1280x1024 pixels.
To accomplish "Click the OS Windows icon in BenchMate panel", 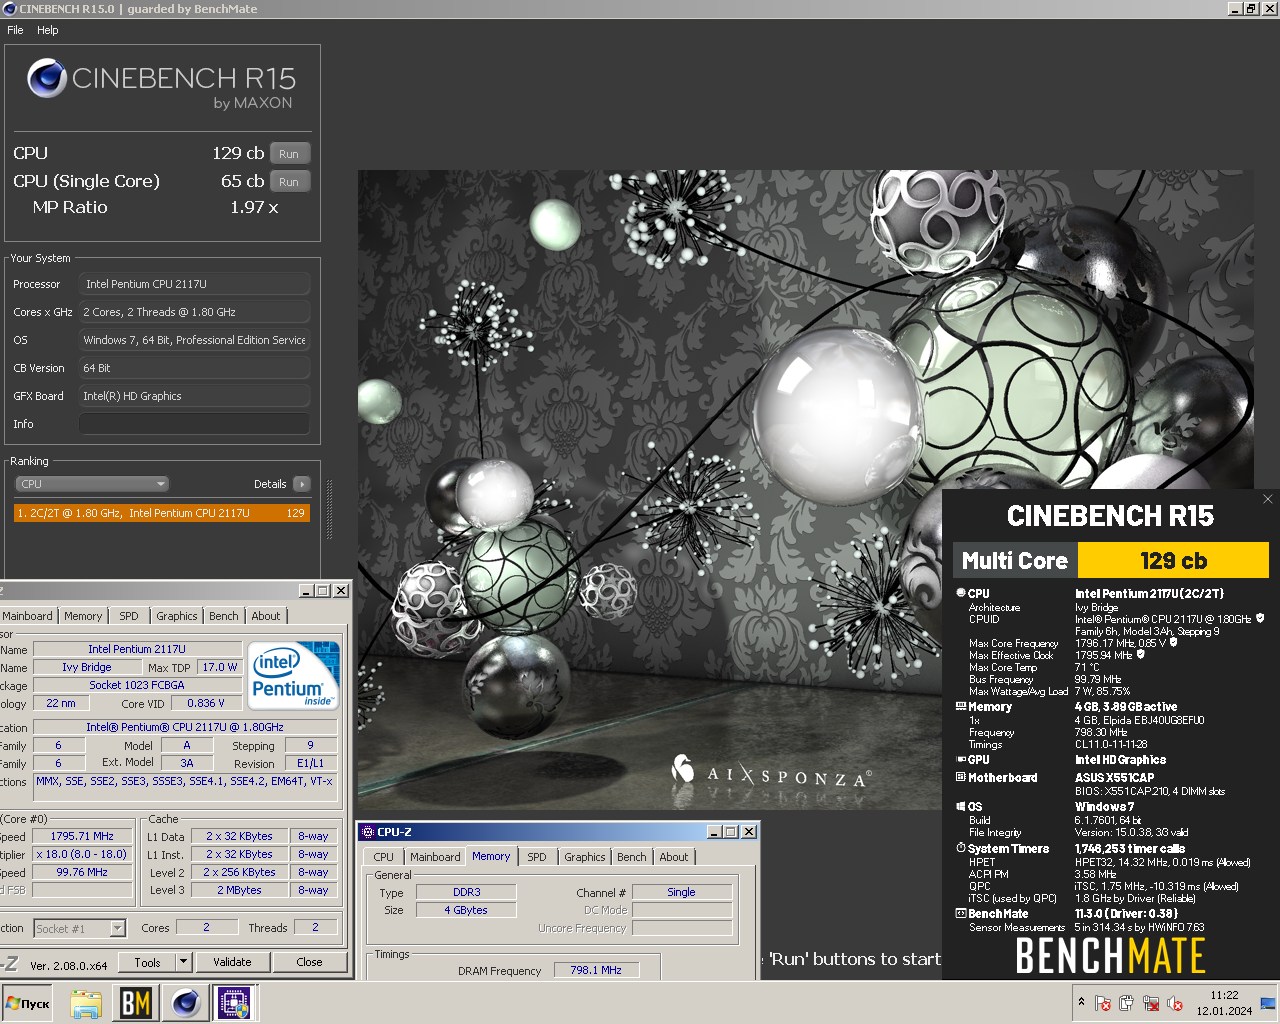I will tap(961, 806).
